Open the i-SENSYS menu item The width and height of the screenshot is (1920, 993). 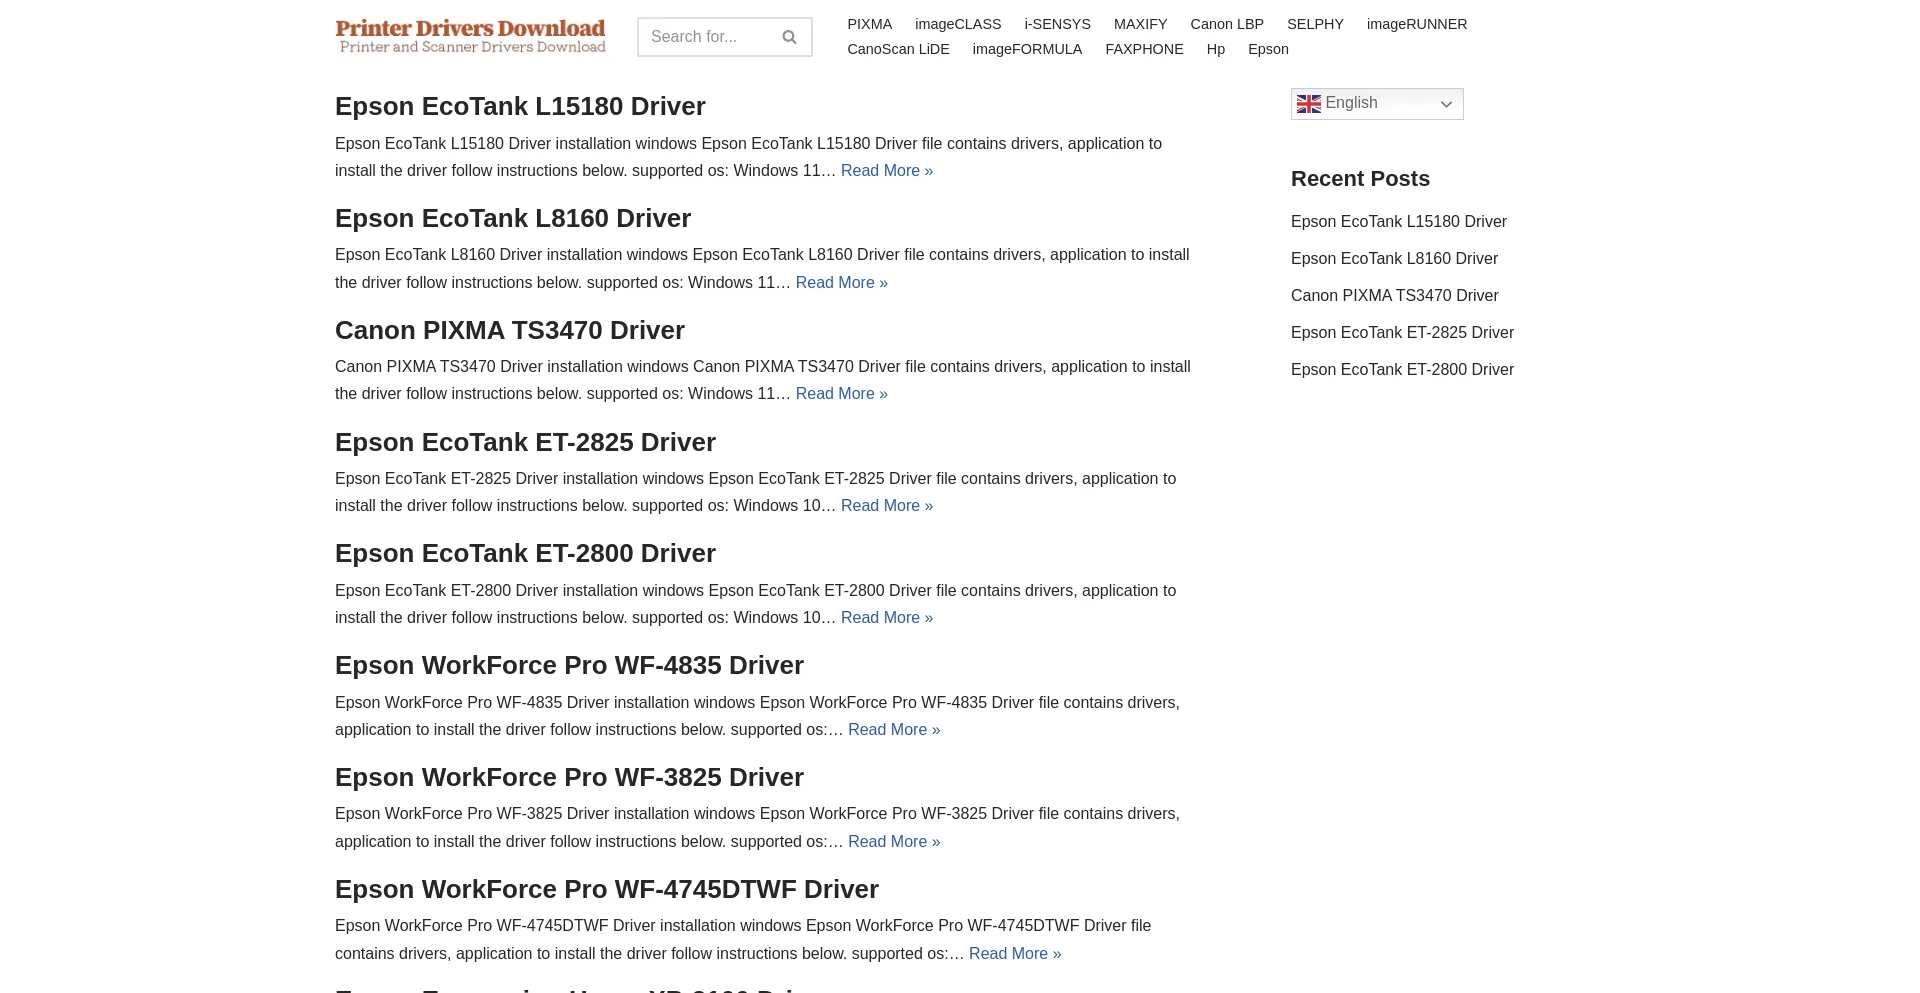pos(1057,24)
